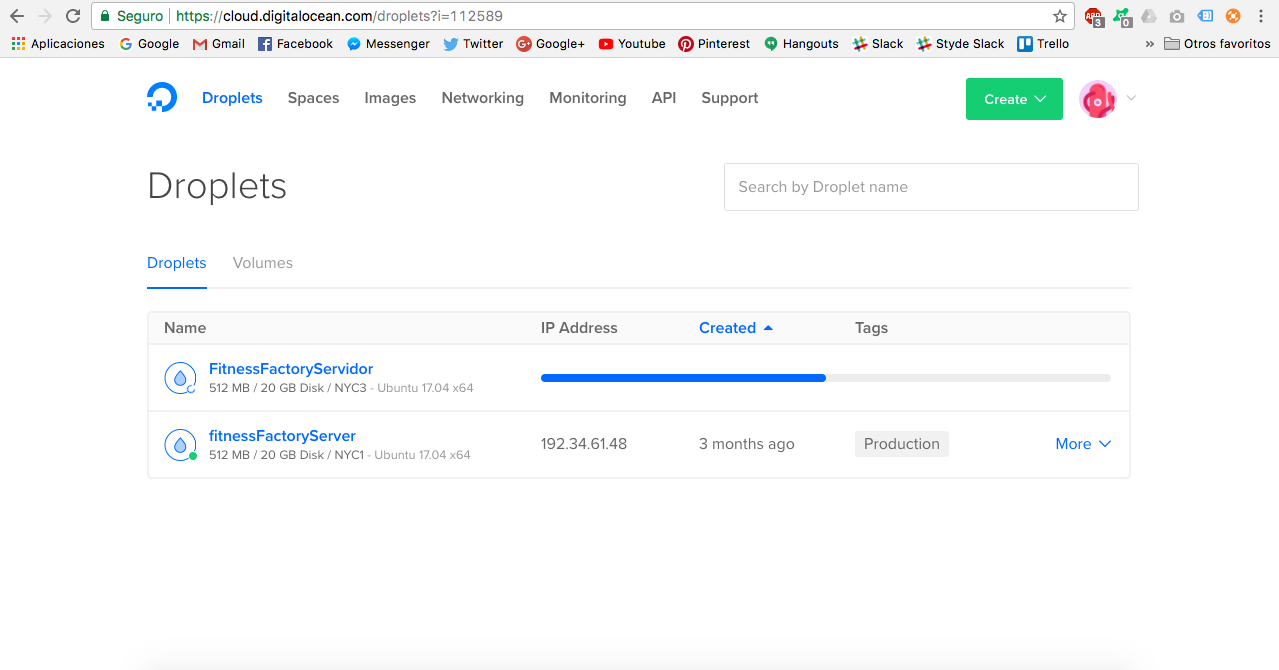
Task: Click the '3 months ago' text
Action: (747, 444)
